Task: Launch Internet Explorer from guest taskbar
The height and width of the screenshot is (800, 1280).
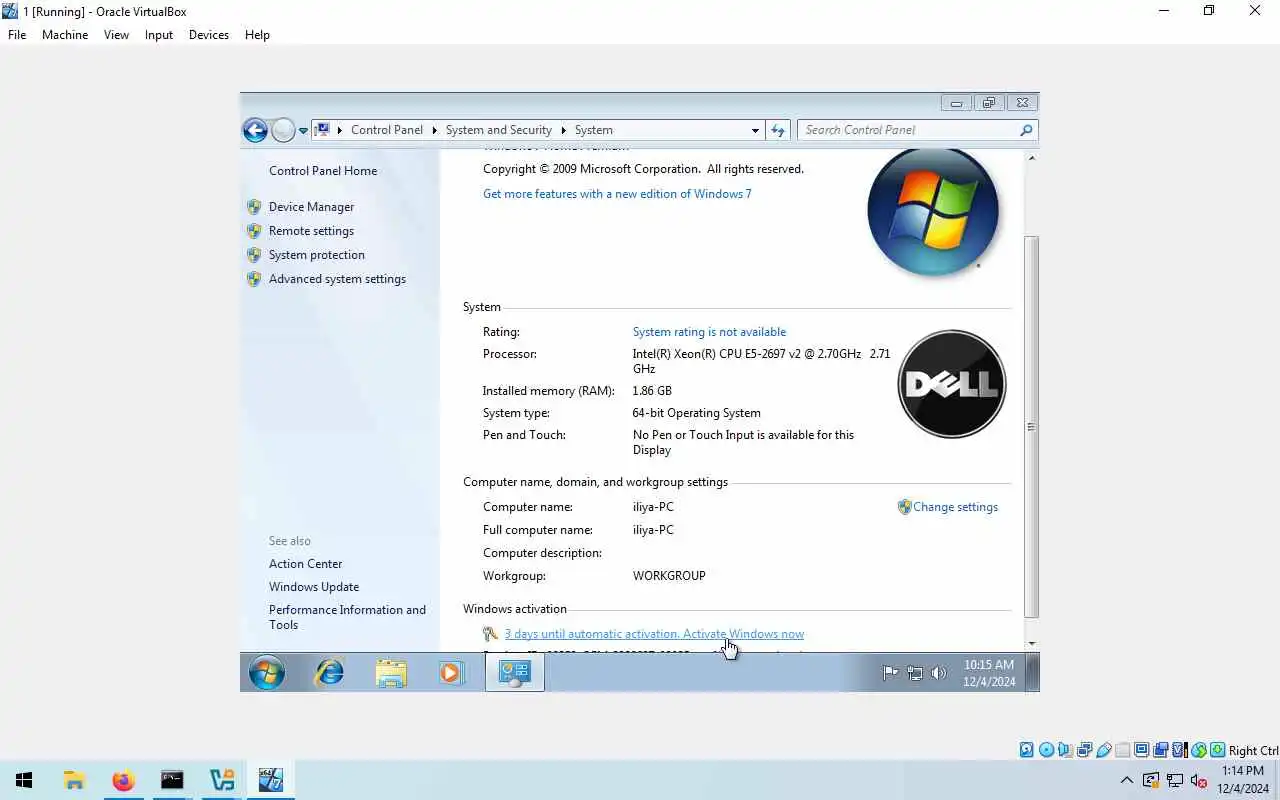Action: pos(328,672)
